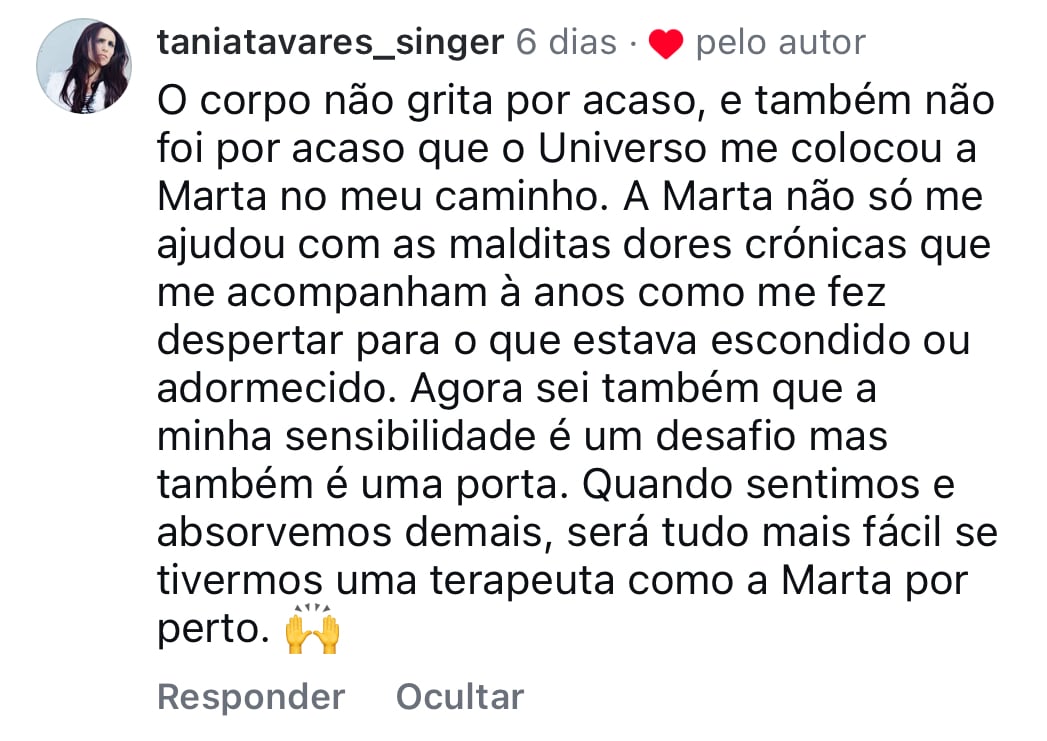Click the 'pelo autor' label

(780, 42)
